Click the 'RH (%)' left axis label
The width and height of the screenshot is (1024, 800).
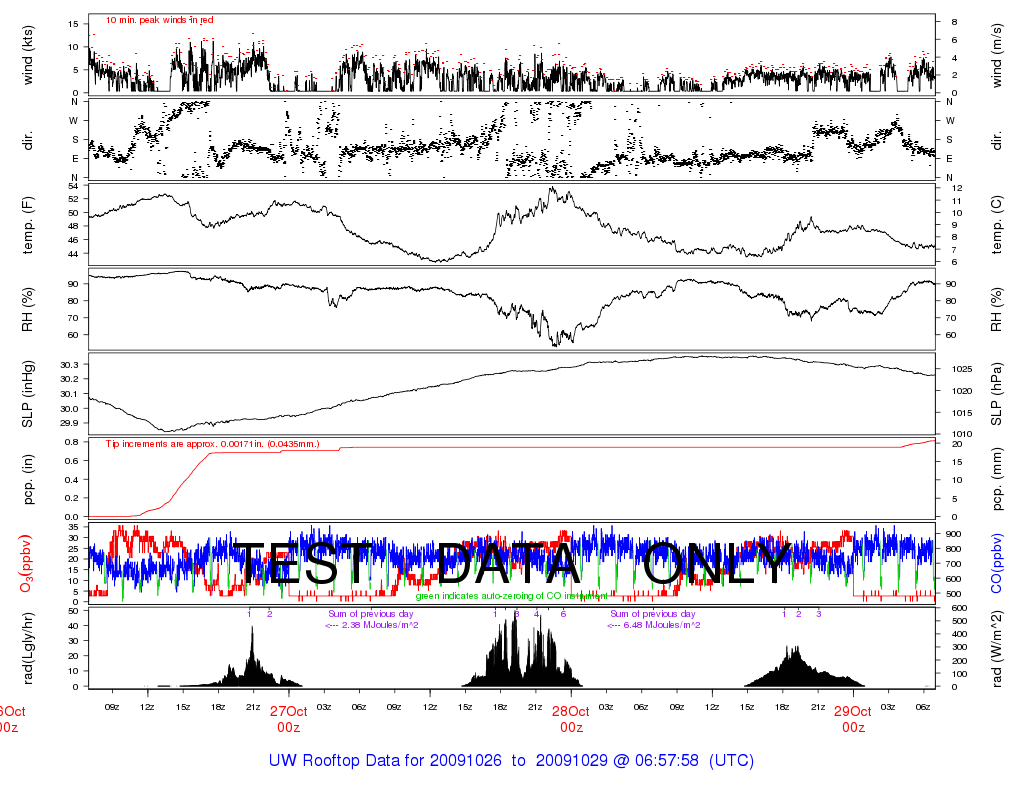tap(27, 310)
